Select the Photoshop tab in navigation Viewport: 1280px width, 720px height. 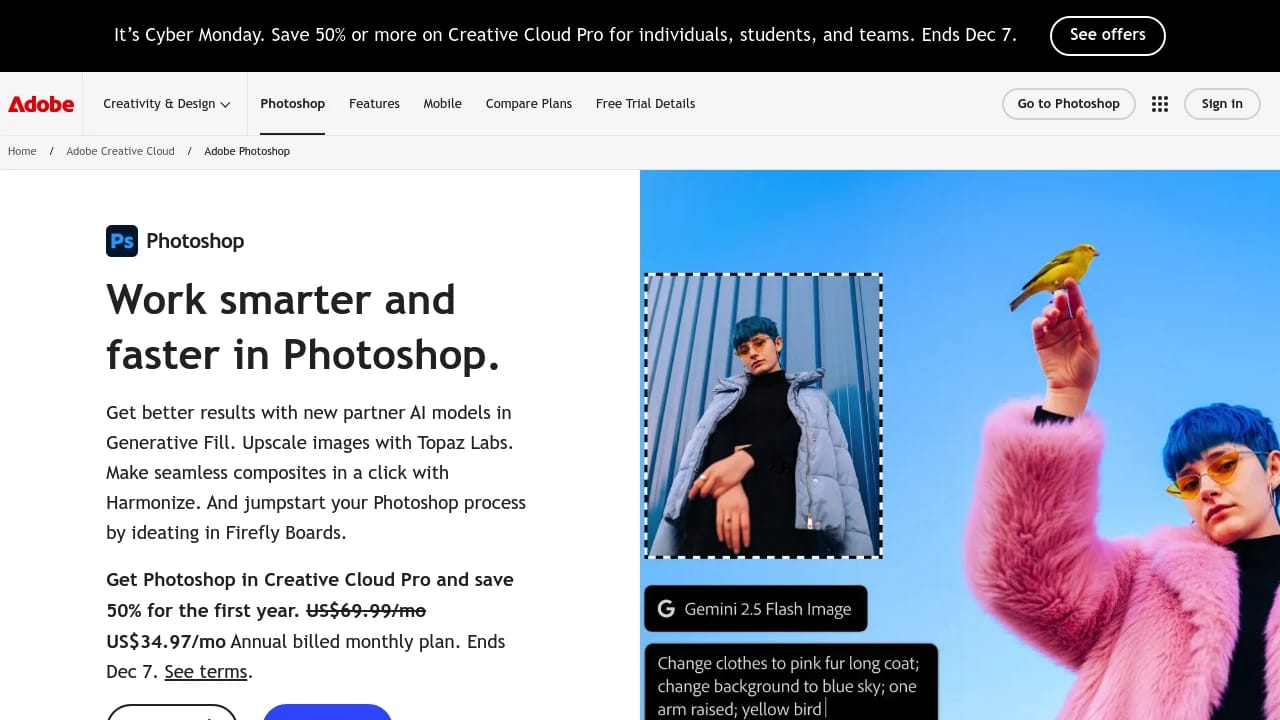pyautogui.click(x=292, y=103)
